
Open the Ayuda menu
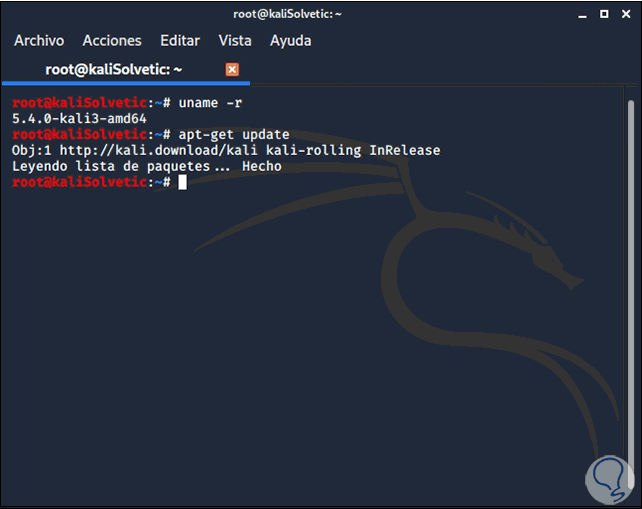click(x=291, y=41)
